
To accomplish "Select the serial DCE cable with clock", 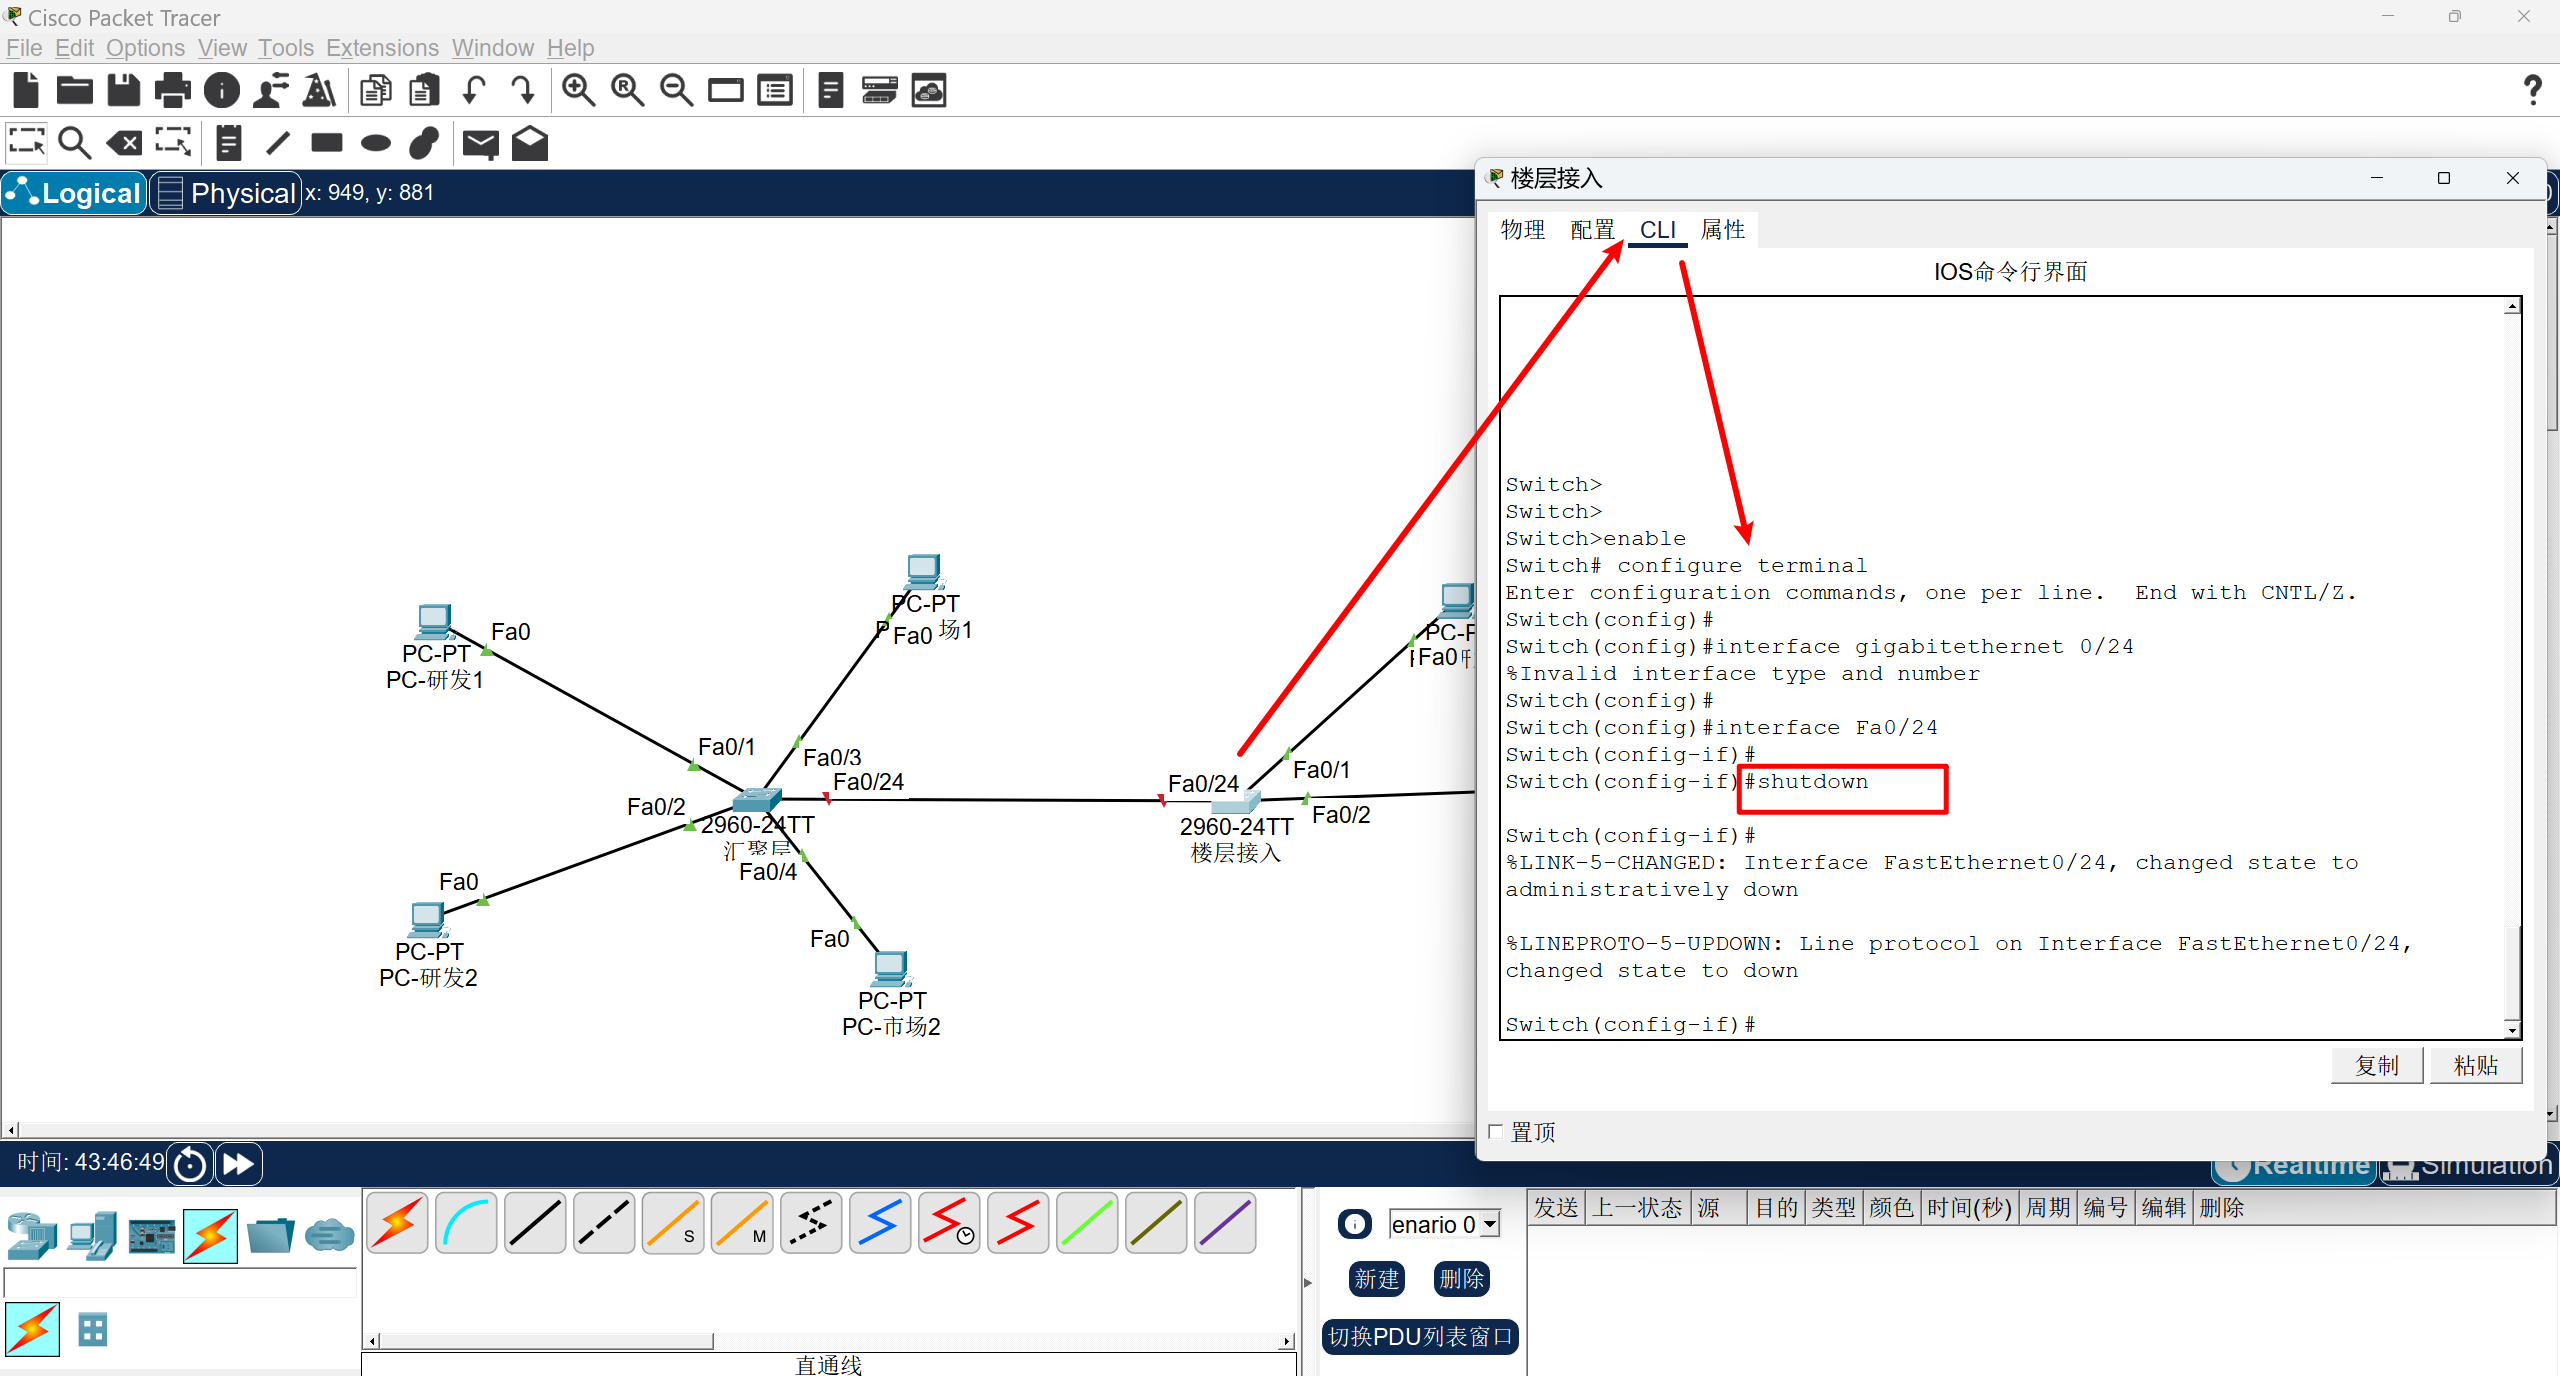I will [x=949, y=1222].
